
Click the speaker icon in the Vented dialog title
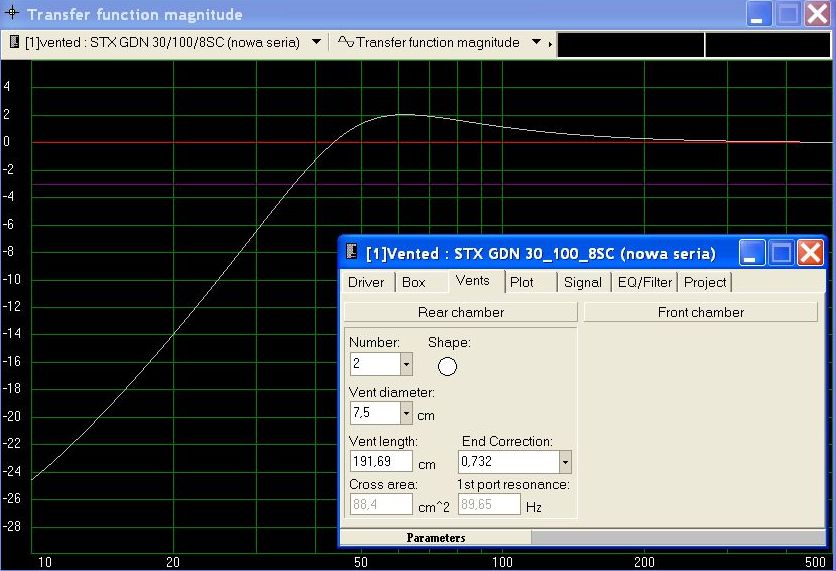pyautogui.click(x=352, y=252)
